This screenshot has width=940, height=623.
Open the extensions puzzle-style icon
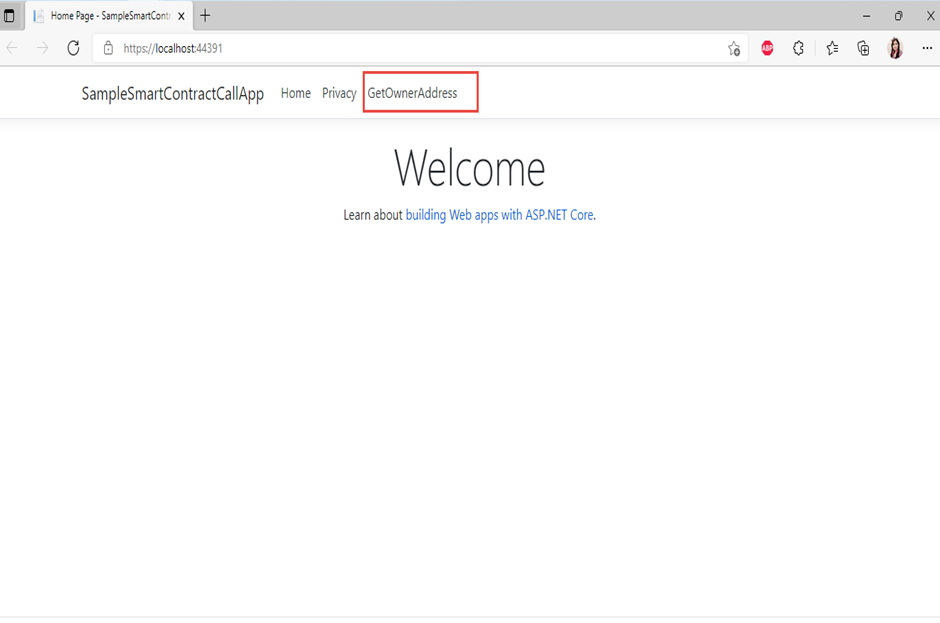[x=799, y=47]
